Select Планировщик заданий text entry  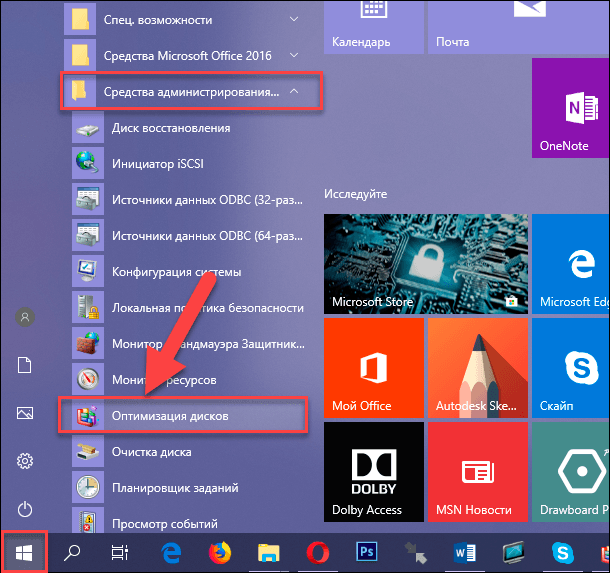[175, 488]
